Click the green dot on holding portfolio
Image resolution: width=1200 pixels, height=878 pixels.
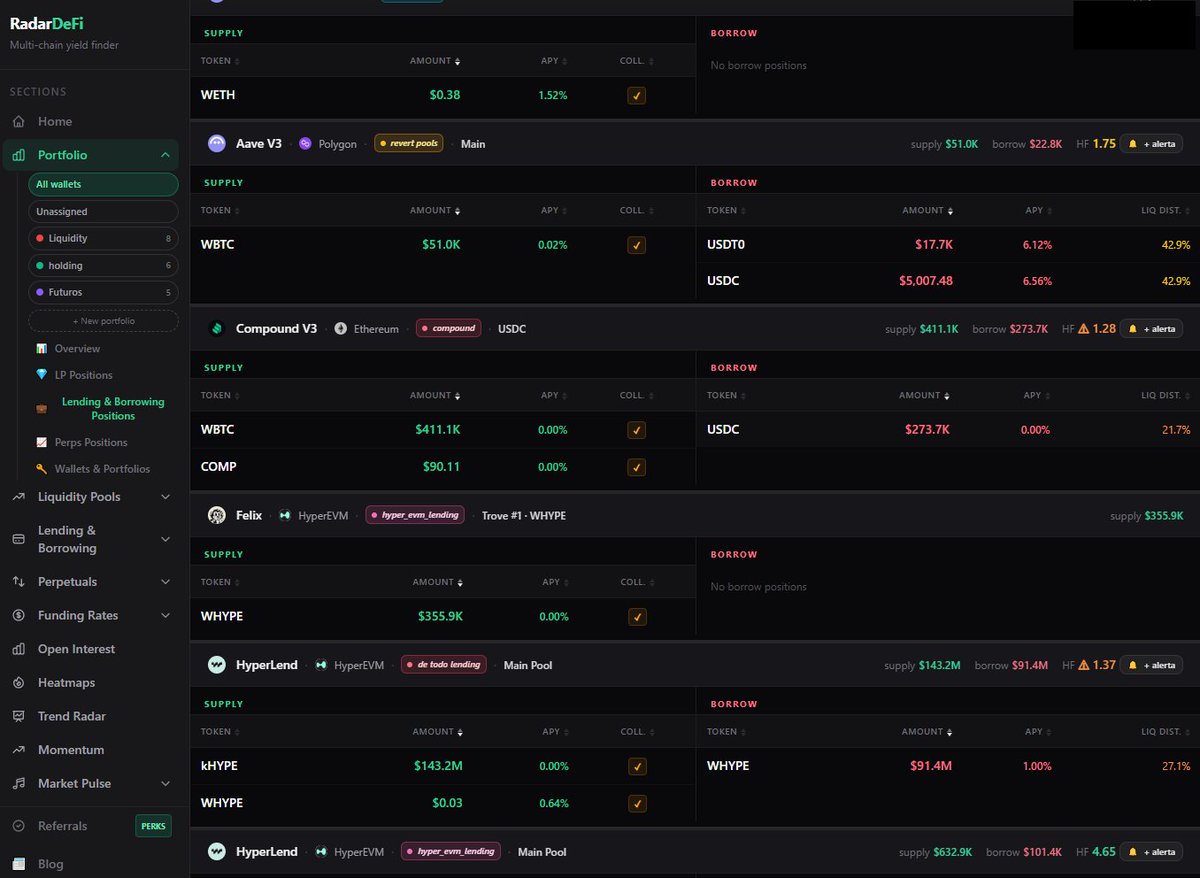coord(39,266)
